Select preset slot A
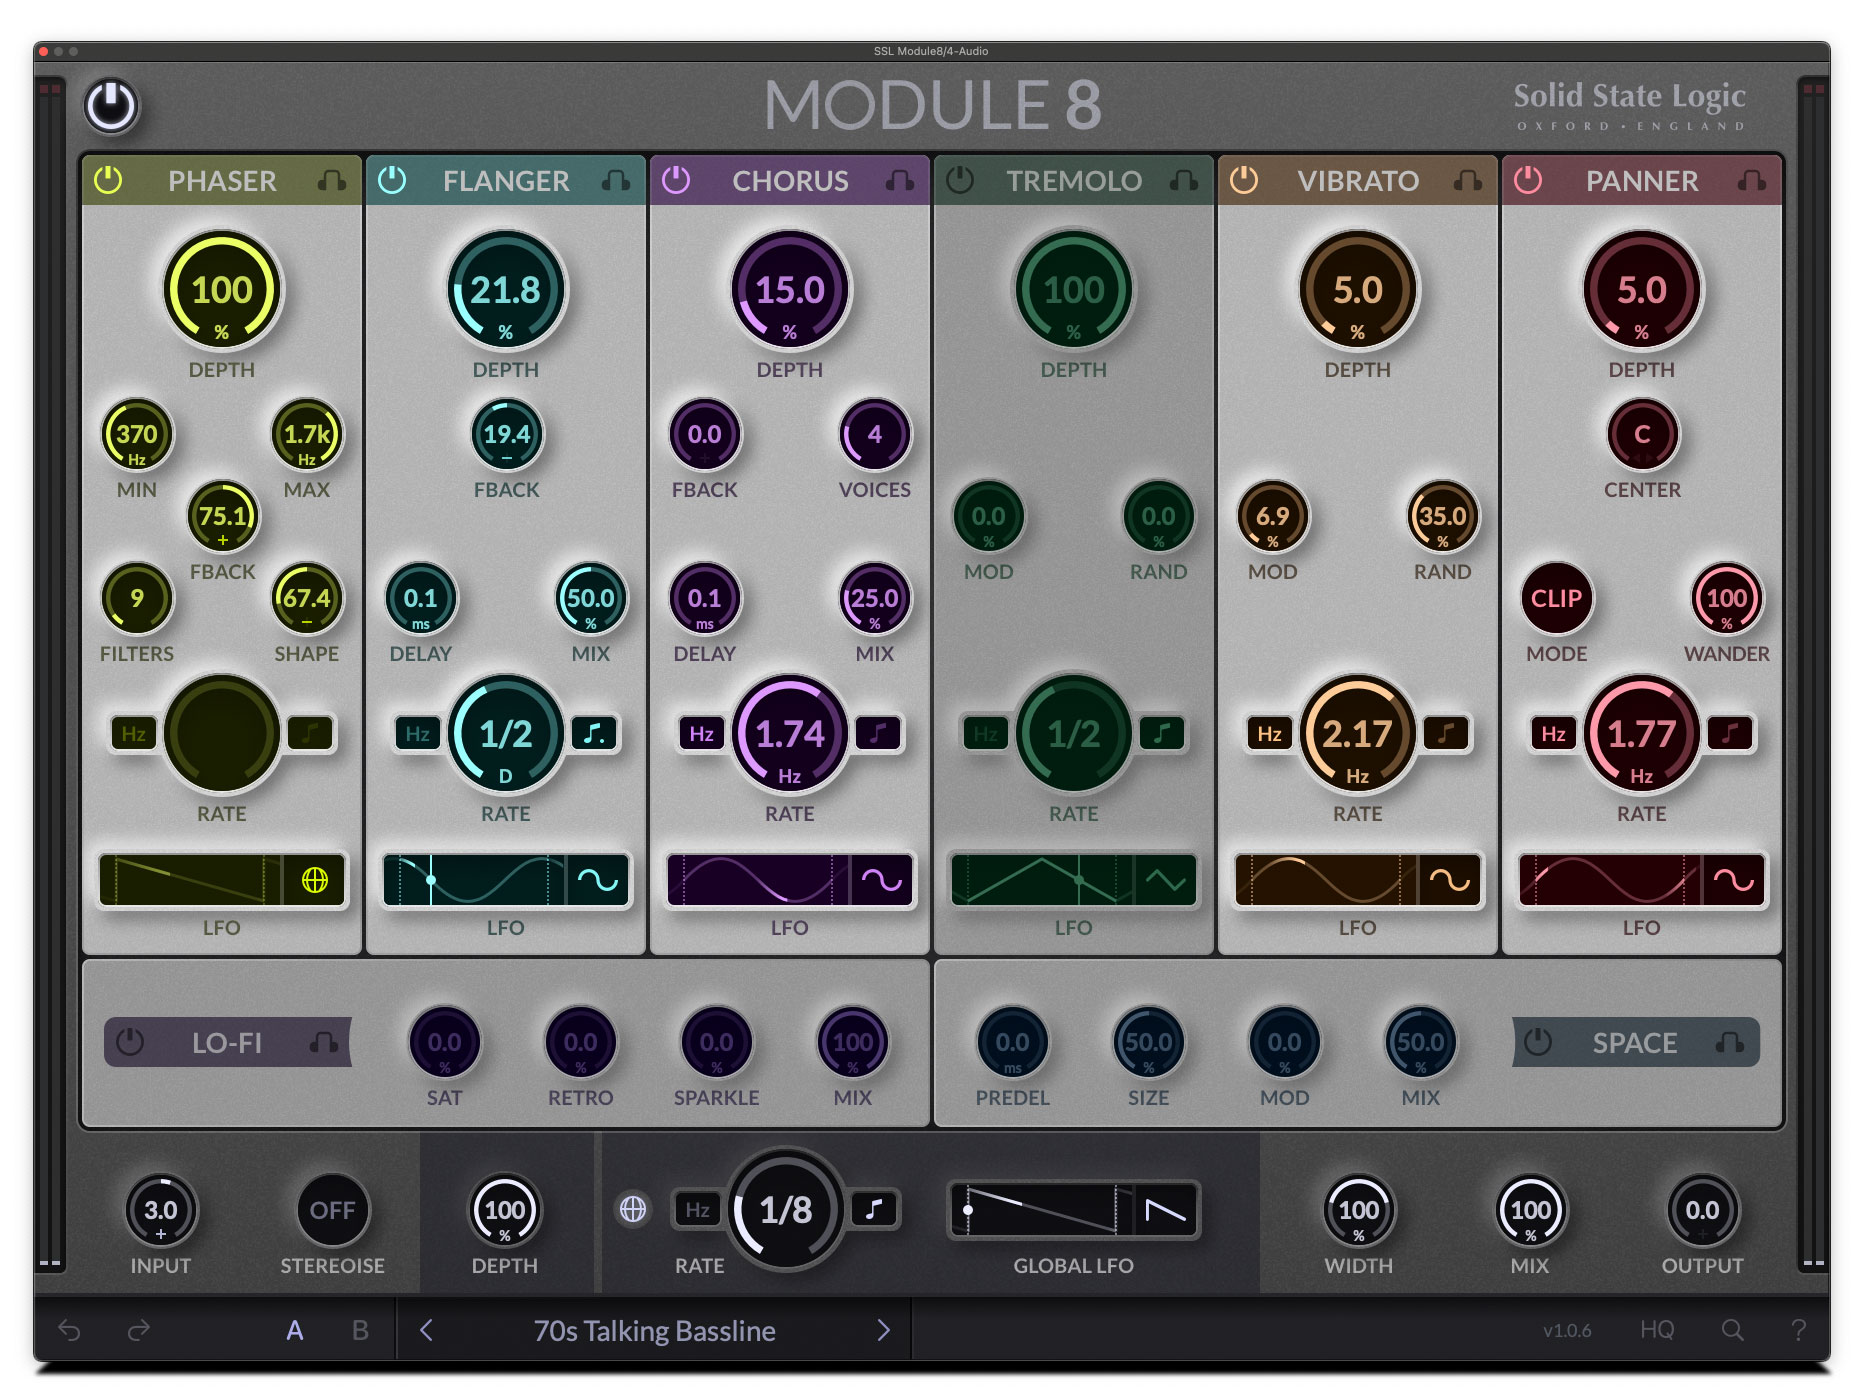 coord(295,1331)
